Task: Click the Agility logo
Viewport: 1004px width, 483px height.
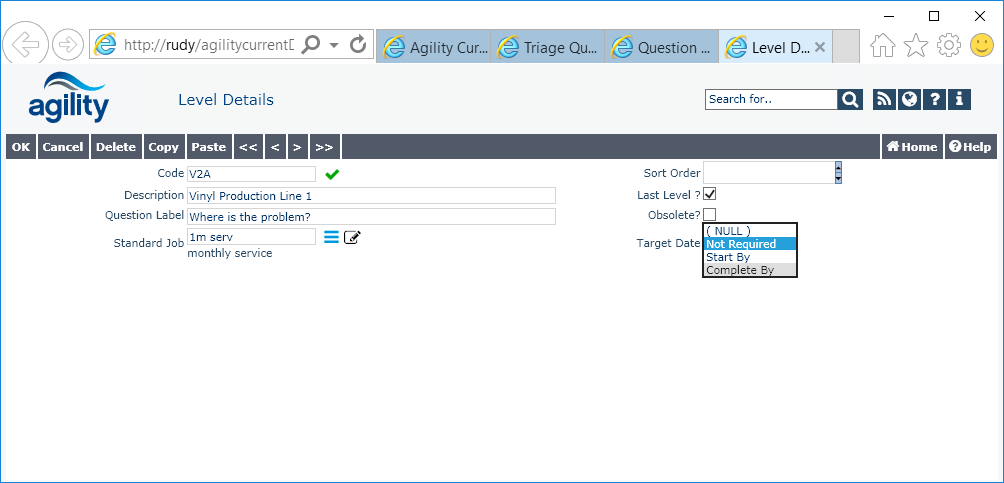Action: click(68, 97)
